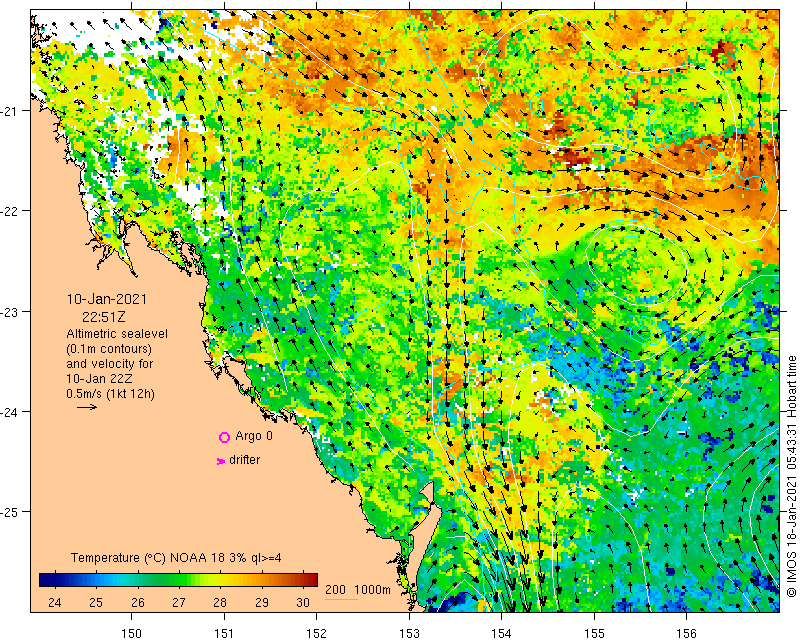Click the latitude axis label "-23"
Image resolution: width=800 pixels, height=640 pixels.
(x=10, y=311)
